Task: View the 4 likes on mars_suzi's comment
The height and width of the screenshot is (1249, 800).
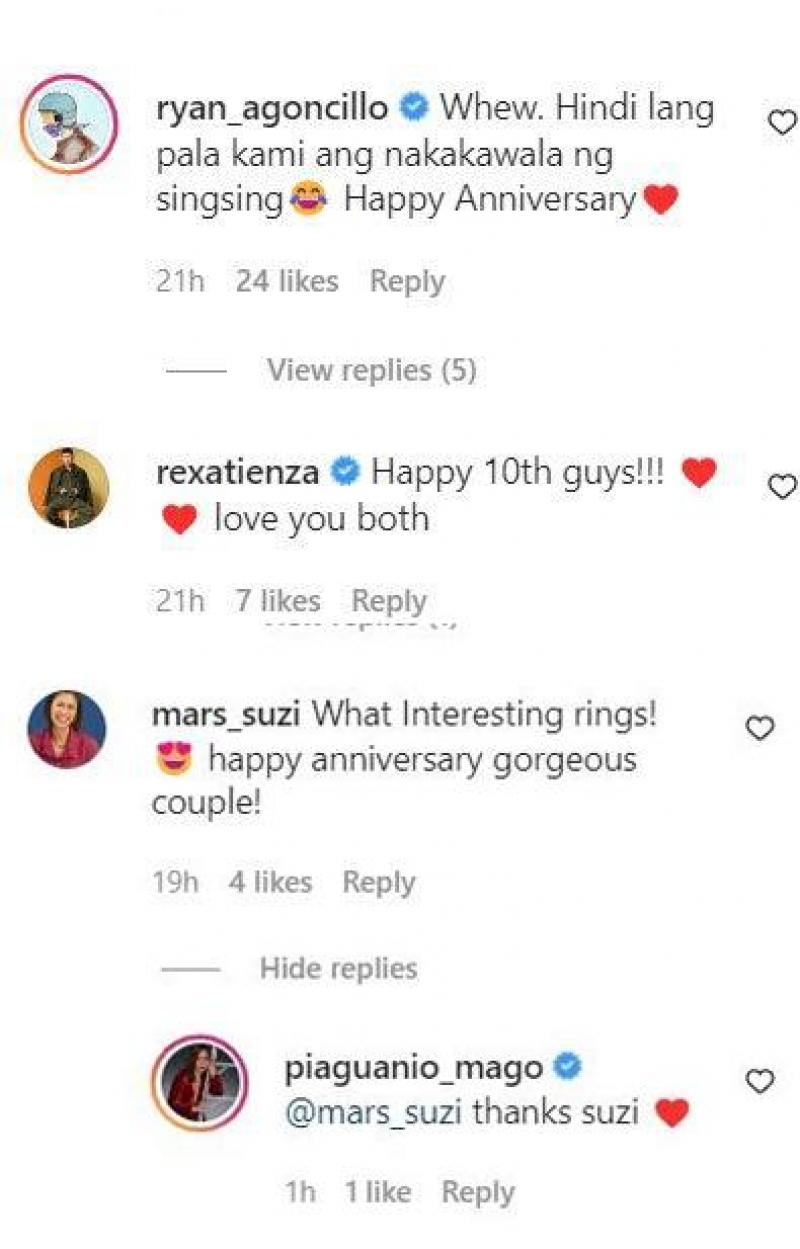Action: 270,882
